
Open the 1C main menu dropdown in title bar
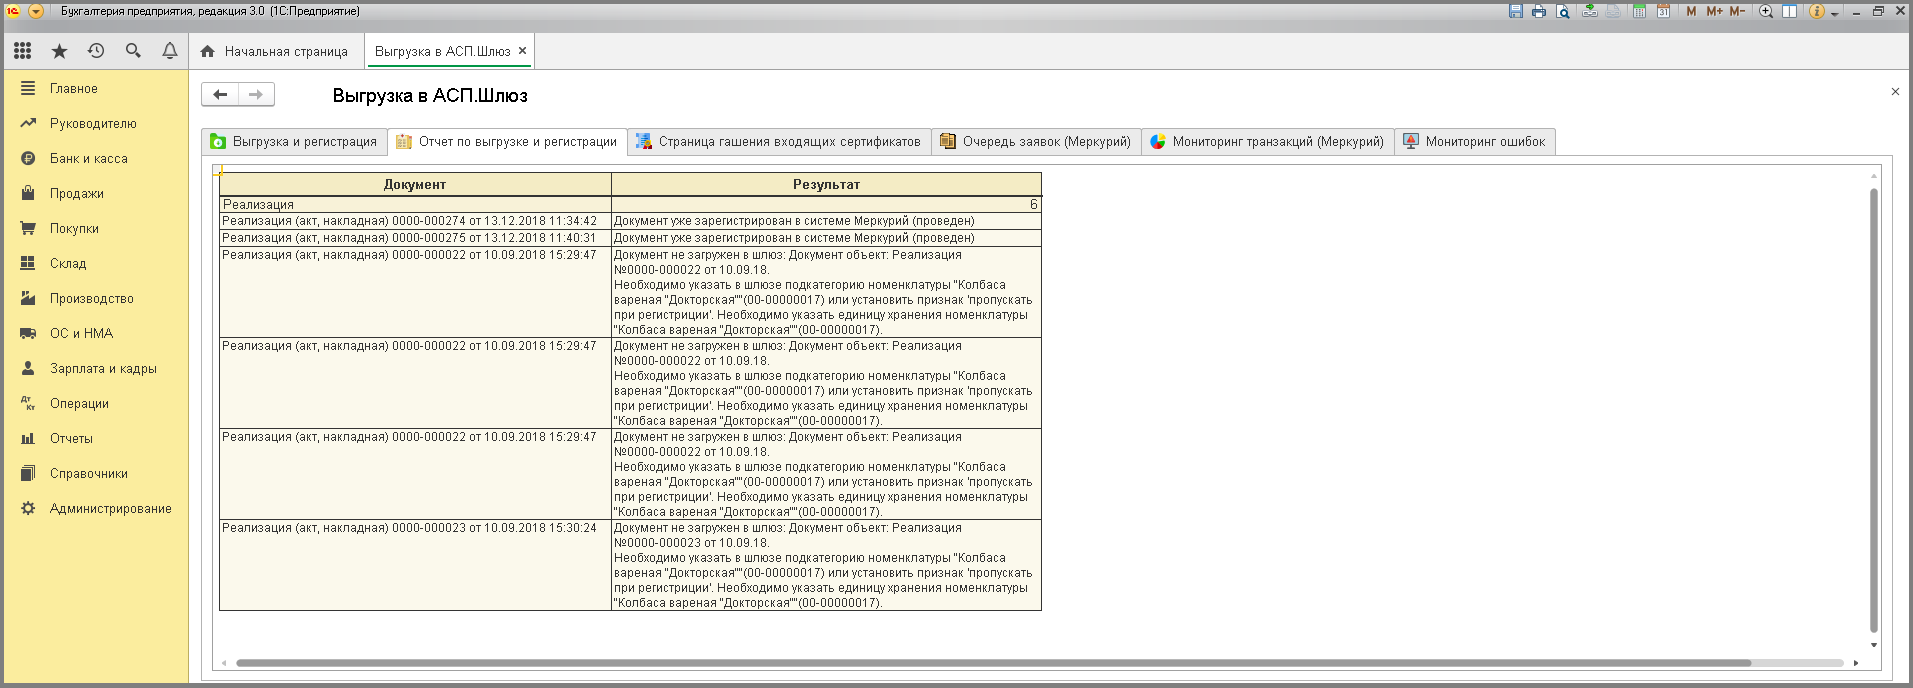pyautogui.click(x=36, y=11)
